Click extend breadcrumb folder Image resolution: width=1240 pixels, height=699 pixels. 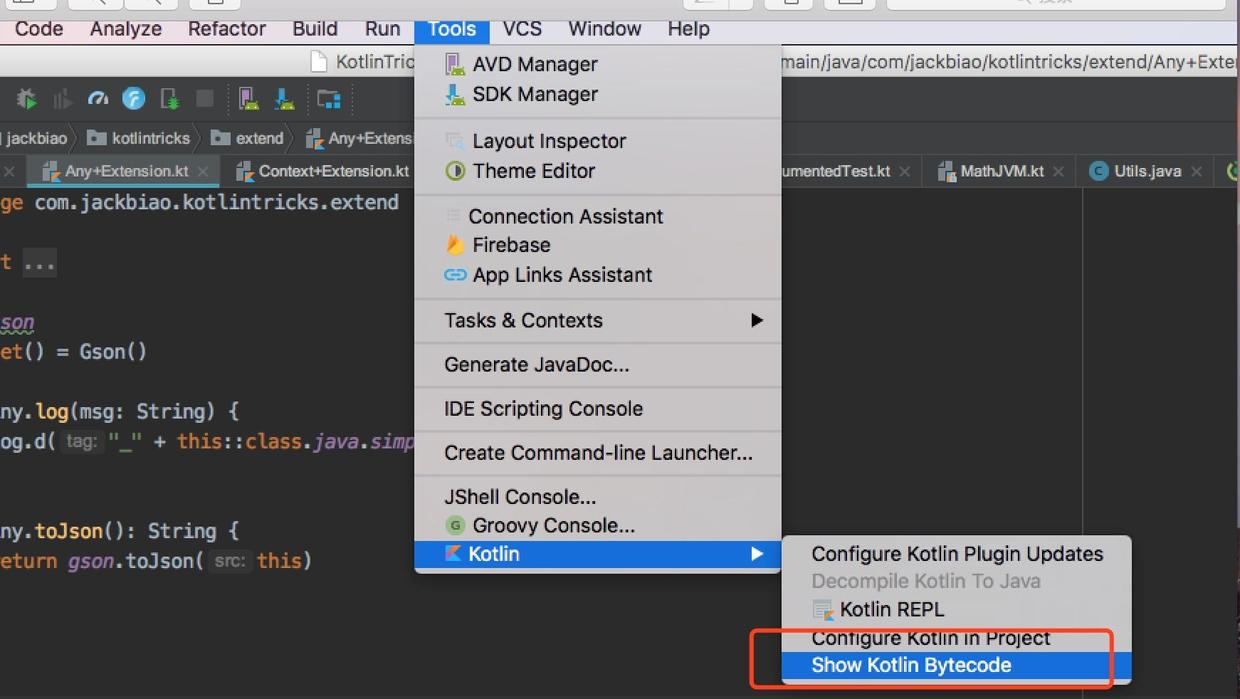(x=248, y=138)
